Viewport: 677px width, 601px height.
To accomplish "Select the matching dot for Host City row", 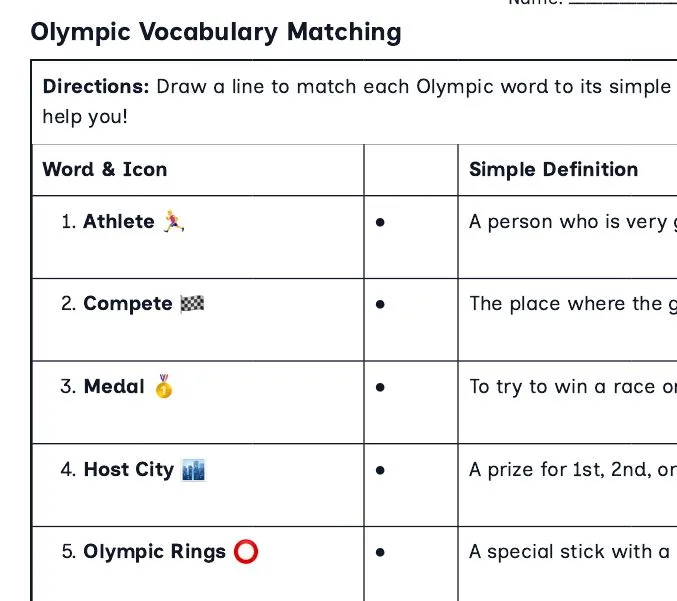I will (380, 470).
